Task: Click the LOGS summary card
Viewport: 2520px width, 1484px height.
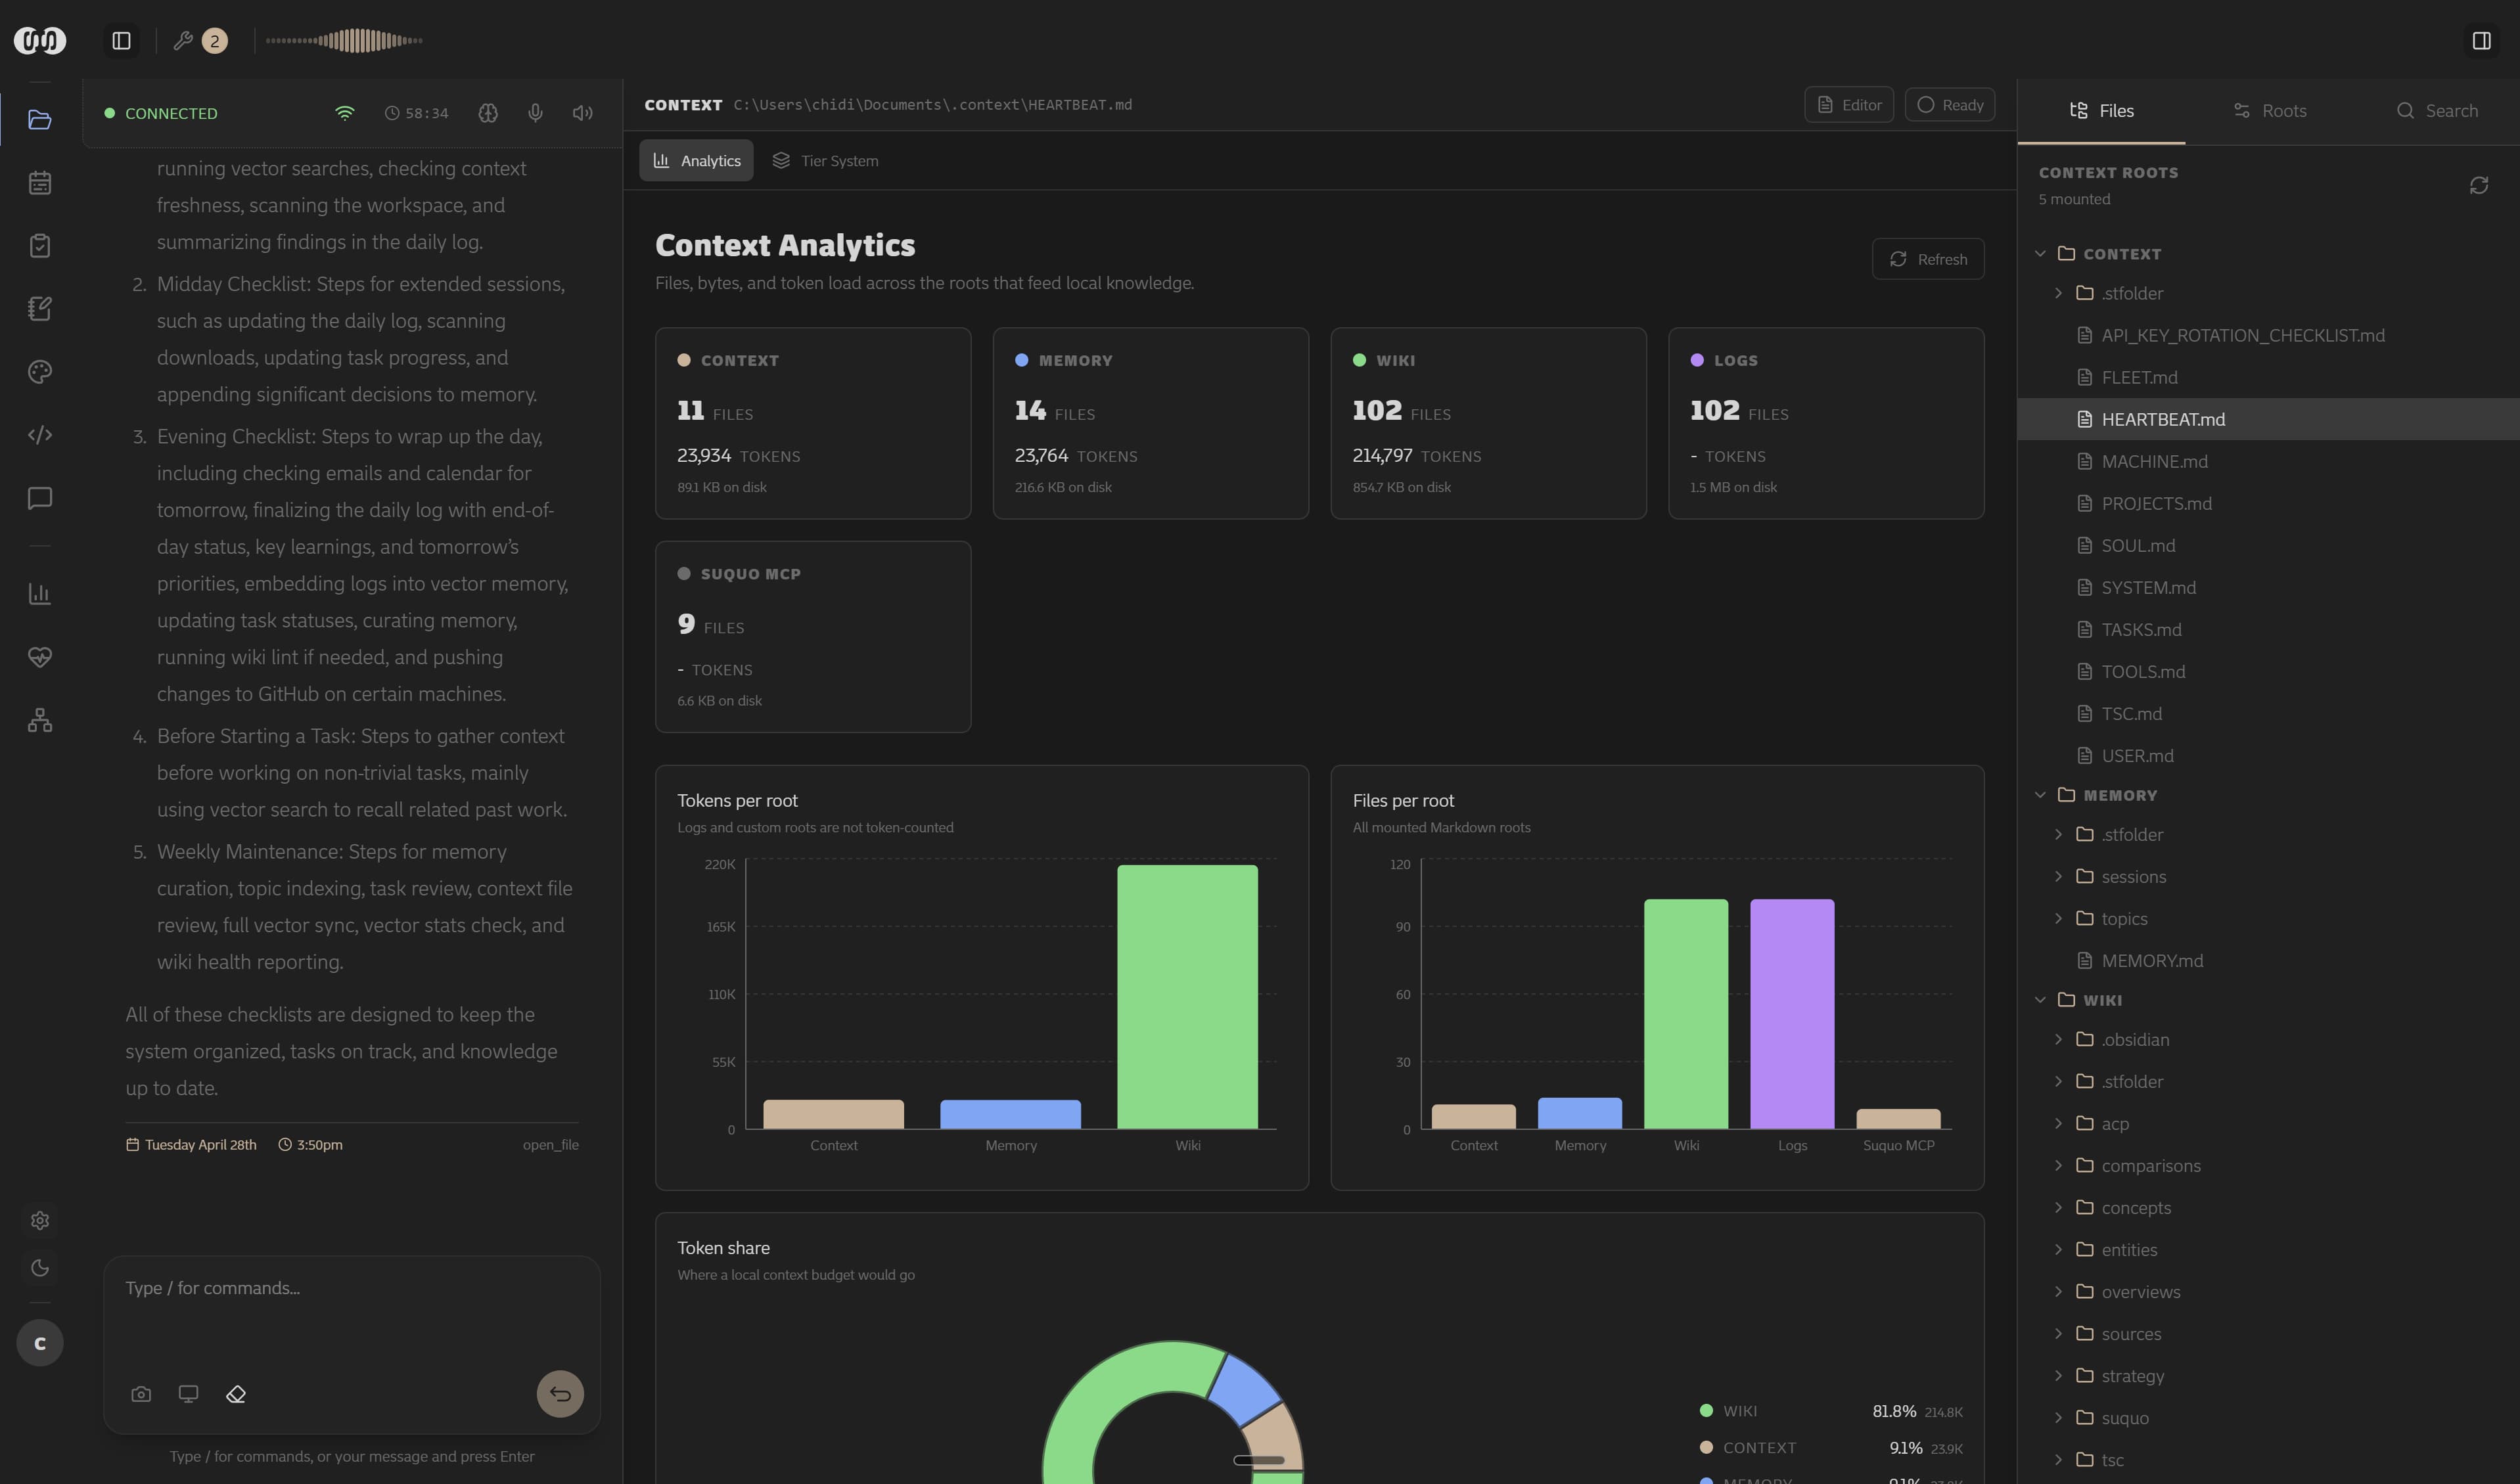Action: (x=1826, y=423)
